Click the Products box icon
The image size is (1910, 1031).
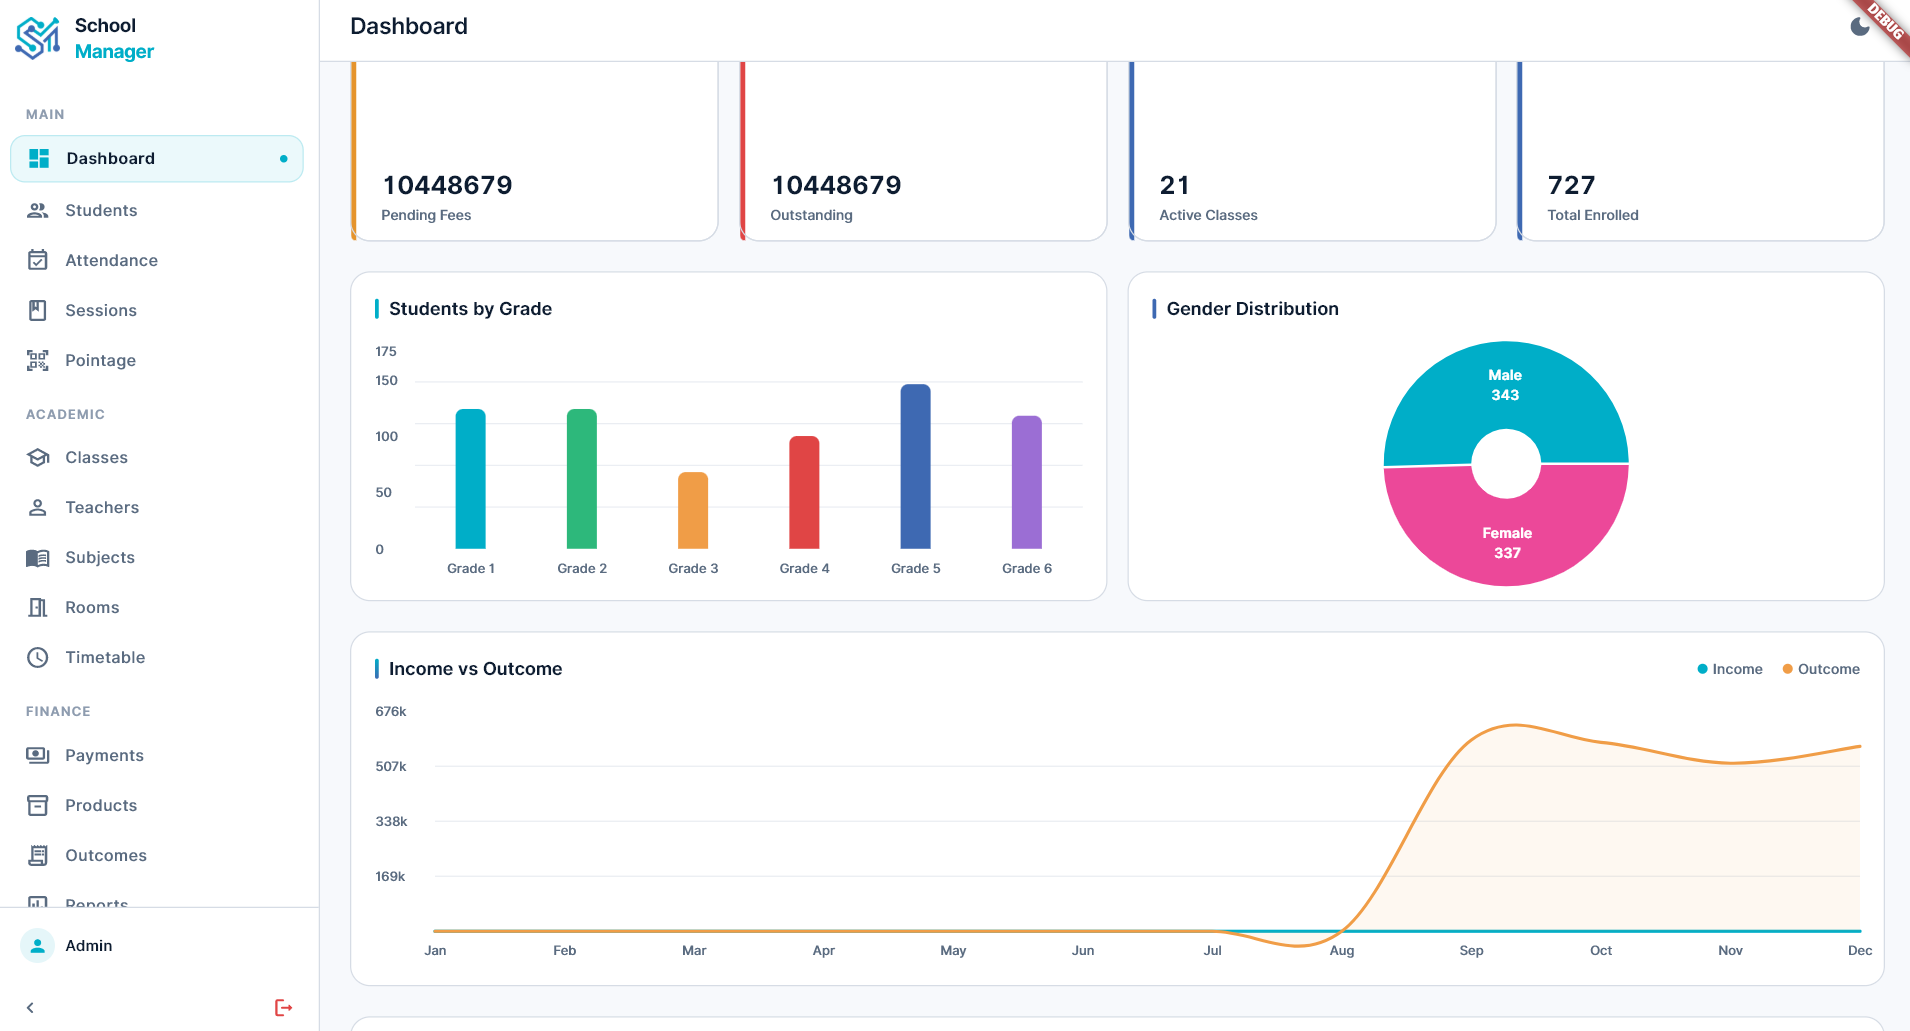pos(38,805)
